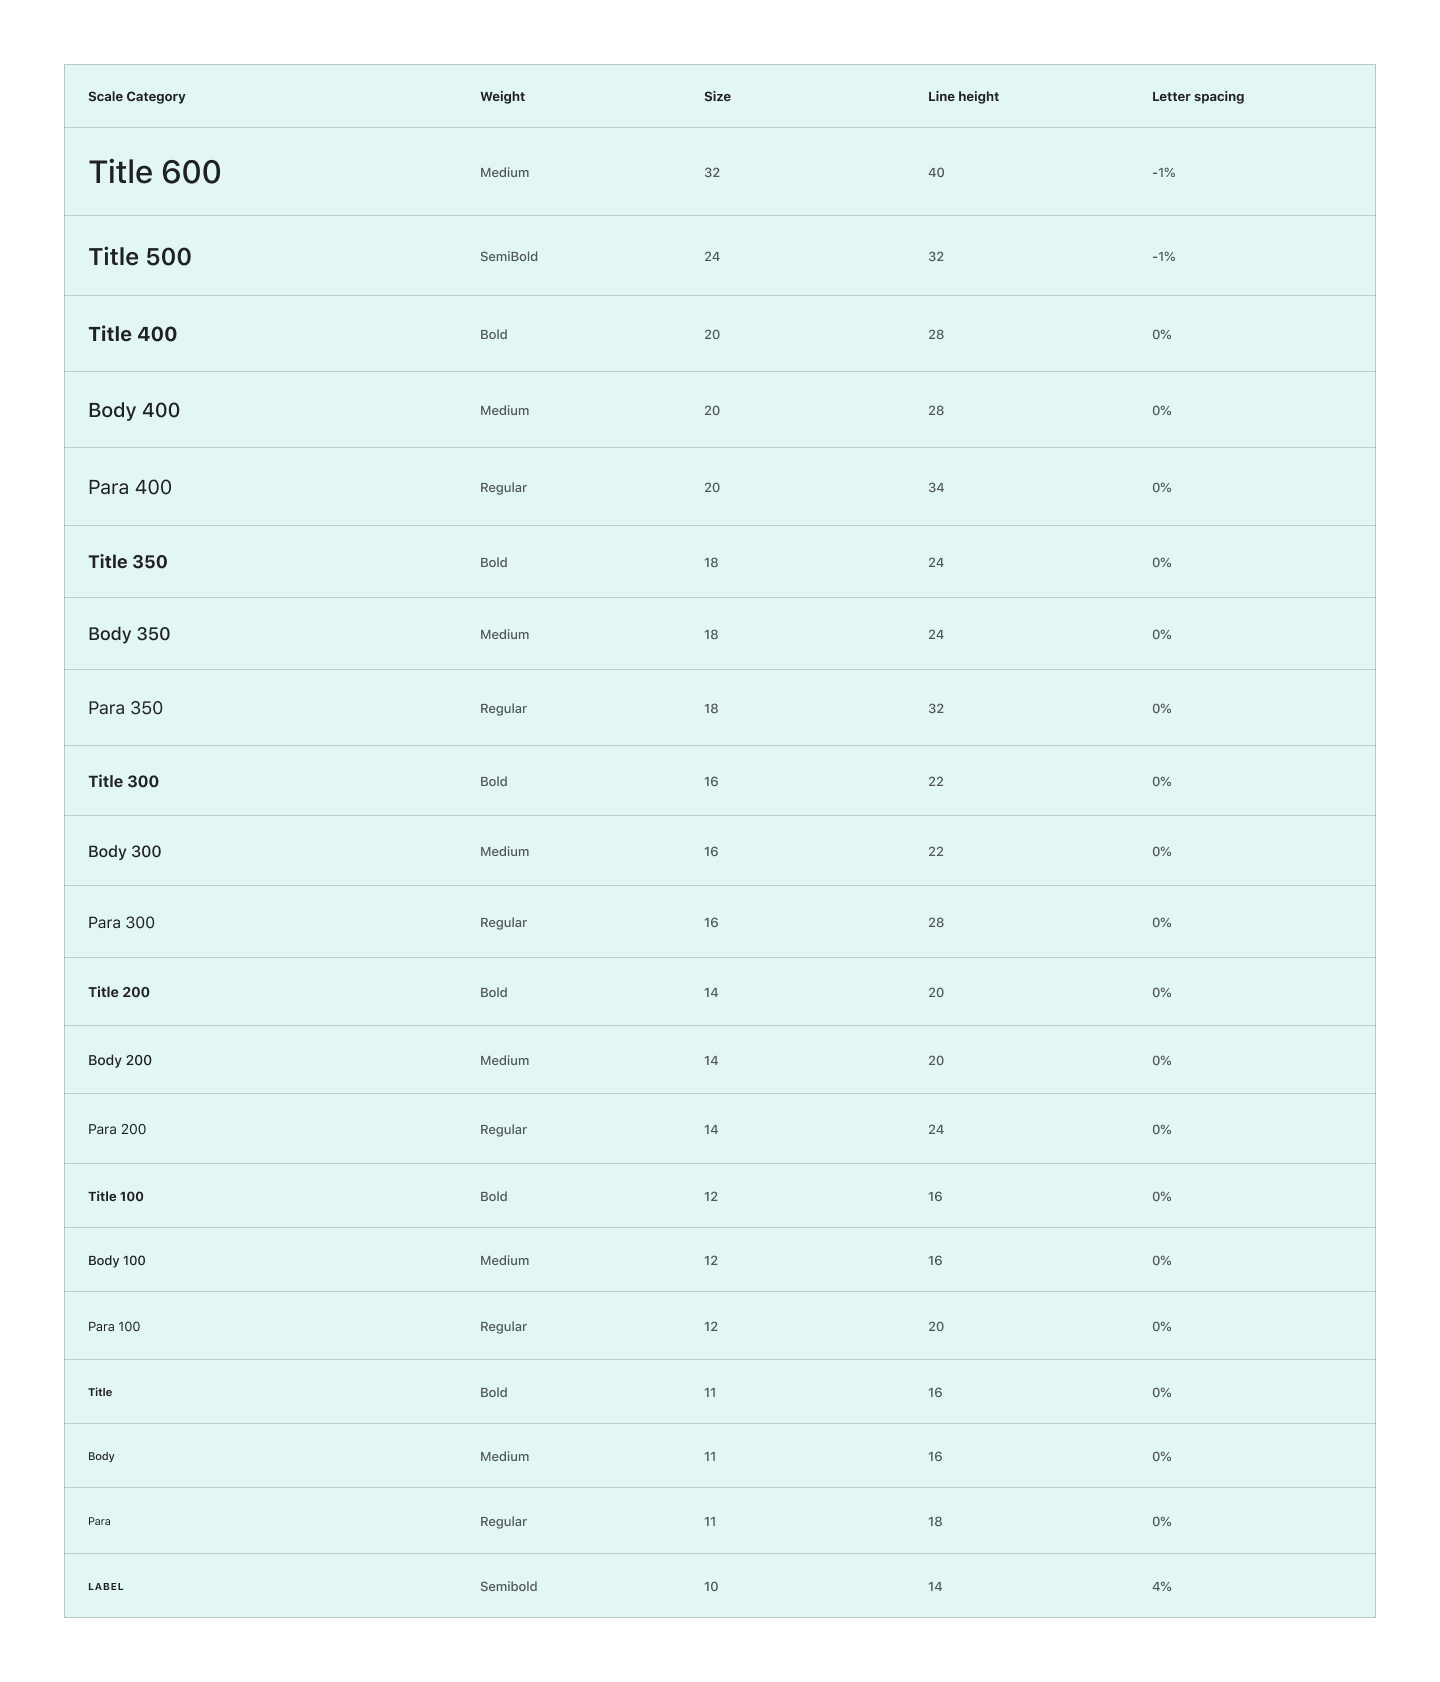Select the Para 400 row label

[x=130, y=487]
